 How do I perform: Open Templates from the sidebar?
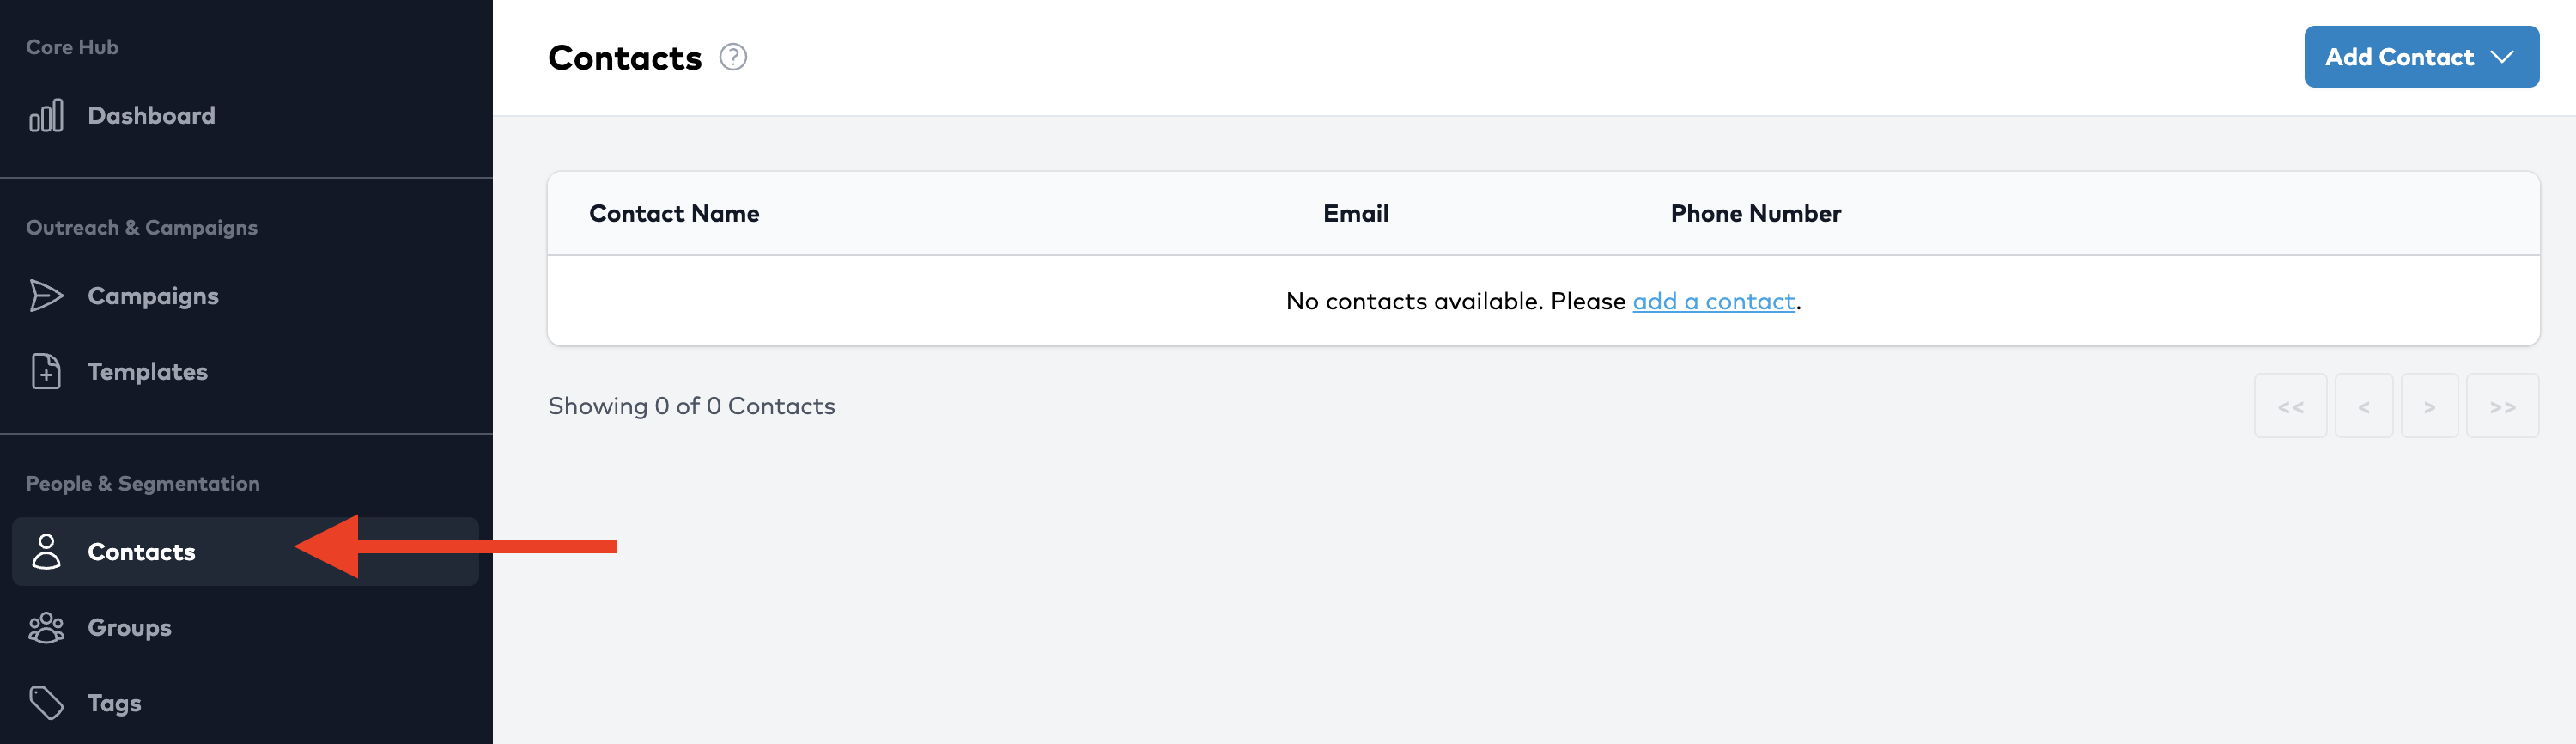click(x=148, y=372)
